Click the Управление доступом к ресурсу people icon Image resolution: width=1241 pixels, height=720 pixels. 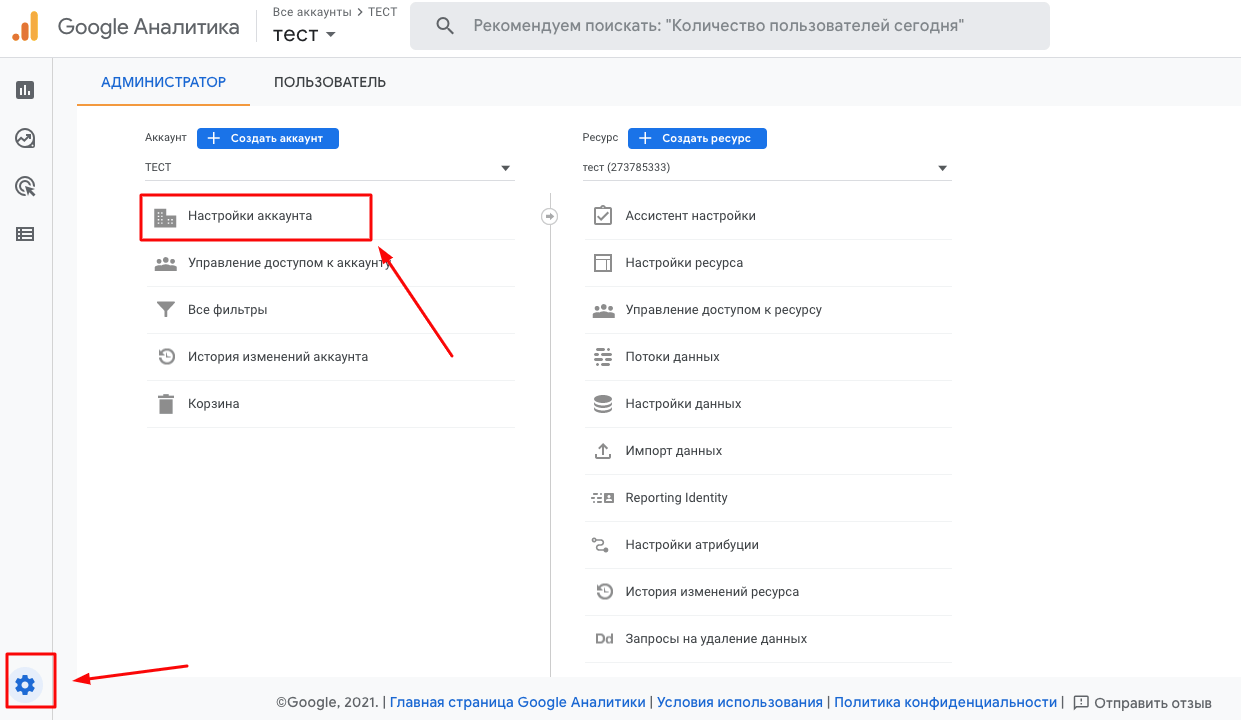click(x=603, y=310)
